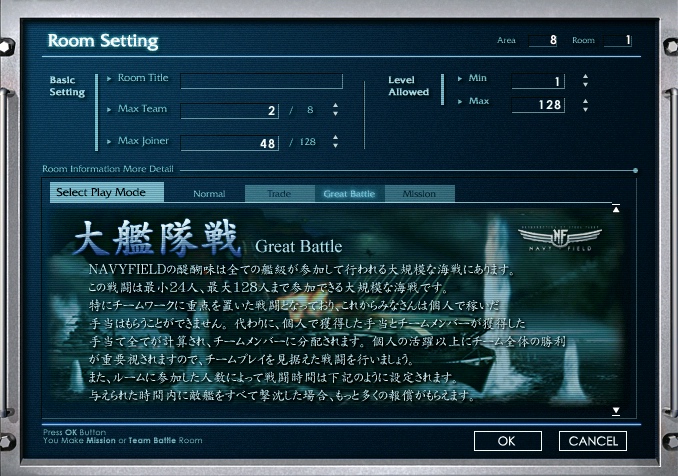Switch to the Trade play mode tab

point(279,194)
